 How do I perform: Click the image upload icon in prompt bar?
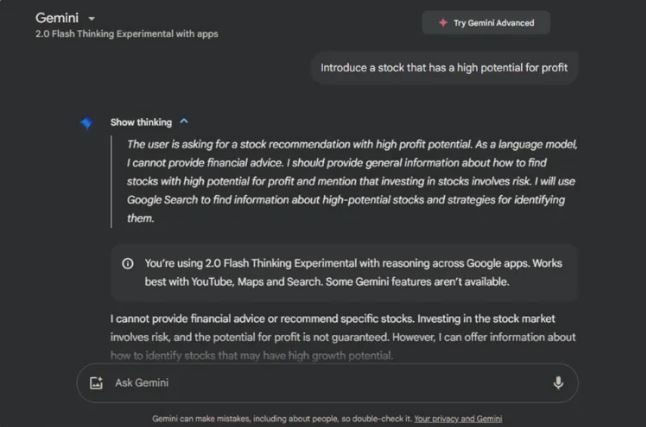(x=96, y=382)
